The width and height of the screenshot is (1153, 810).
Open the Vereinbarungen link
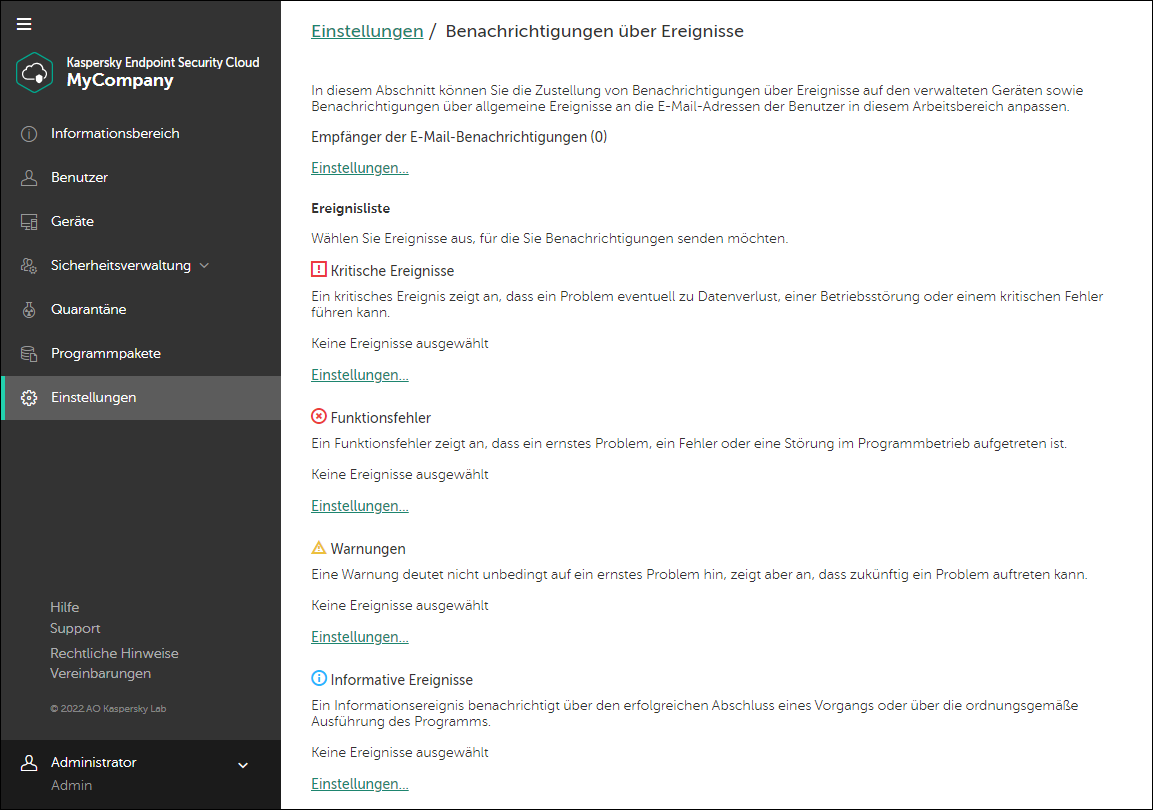click(x=100, y=674)
